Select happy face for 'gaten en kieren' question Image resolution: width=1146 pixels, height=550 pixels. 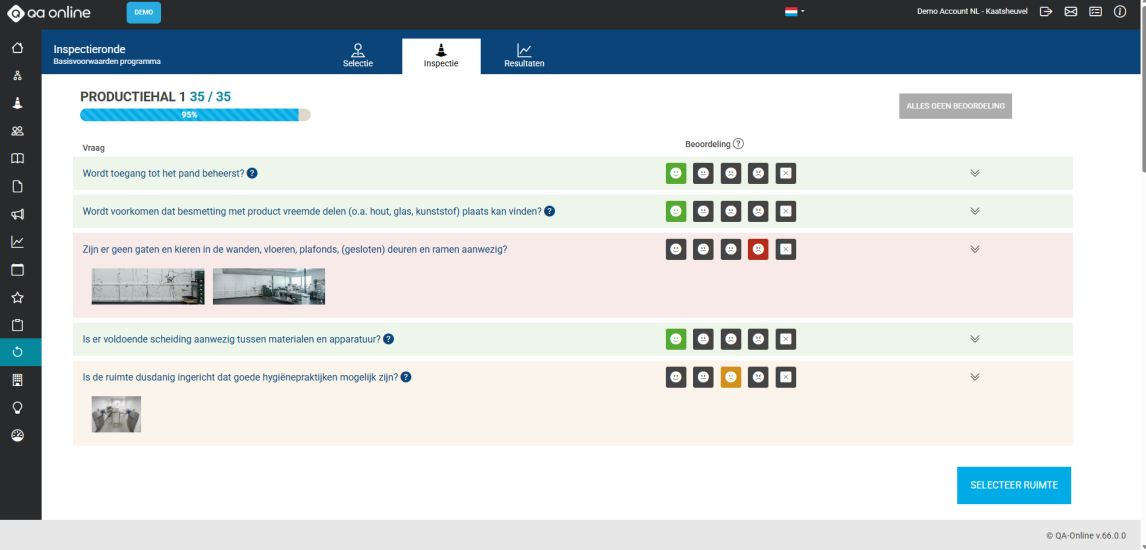(x=676, y=249)
